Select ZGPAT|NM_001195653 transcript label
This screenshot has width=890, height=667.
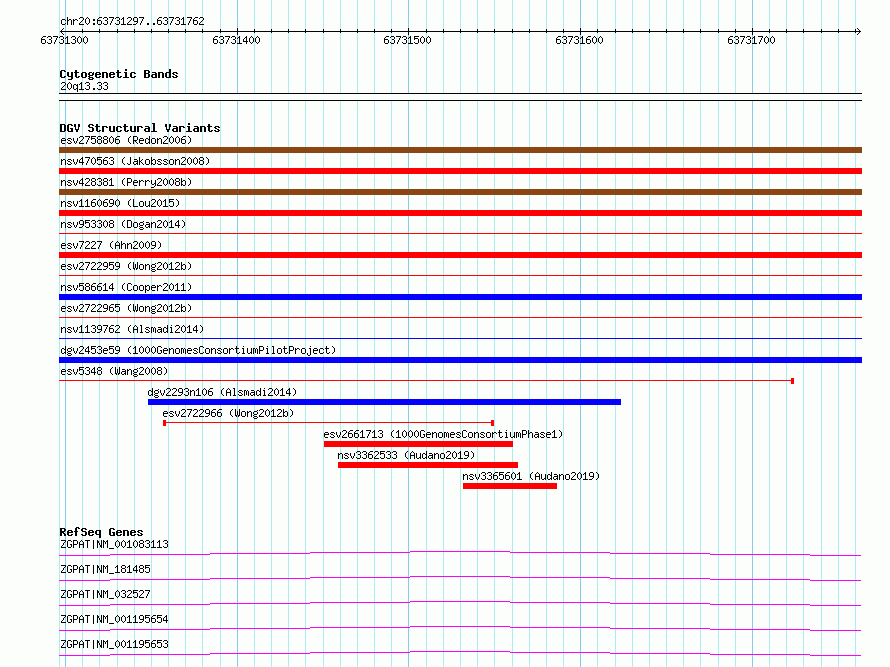(114, 644)
